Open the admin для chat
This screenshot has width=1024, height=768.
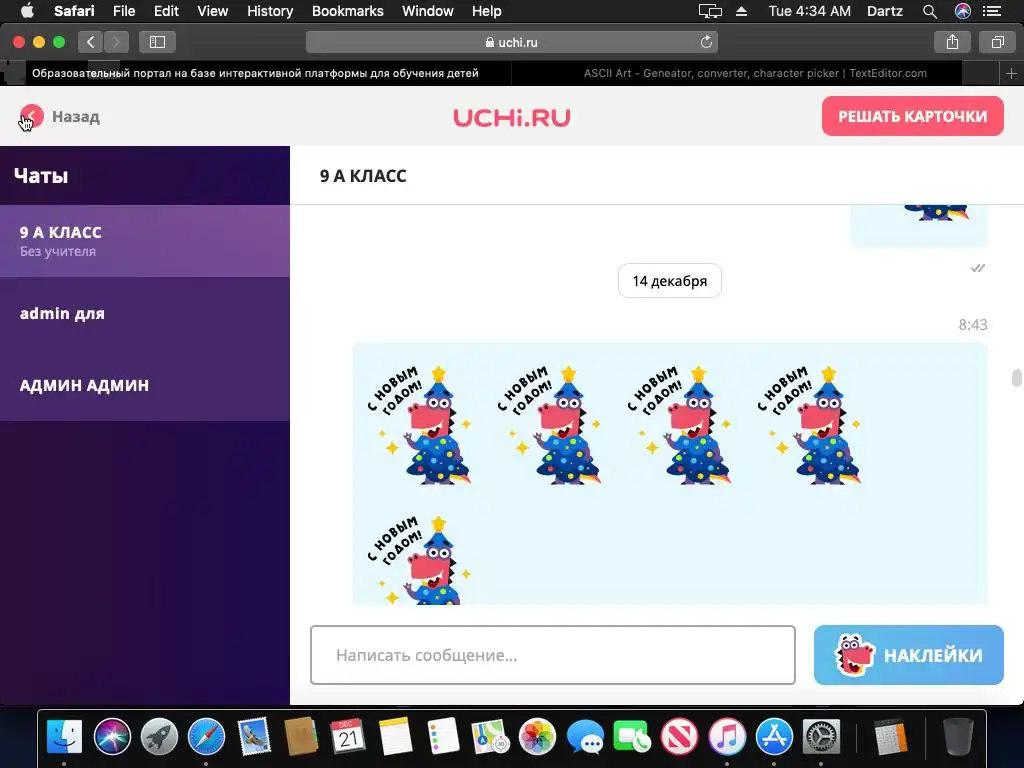click(x=145, y=313)
